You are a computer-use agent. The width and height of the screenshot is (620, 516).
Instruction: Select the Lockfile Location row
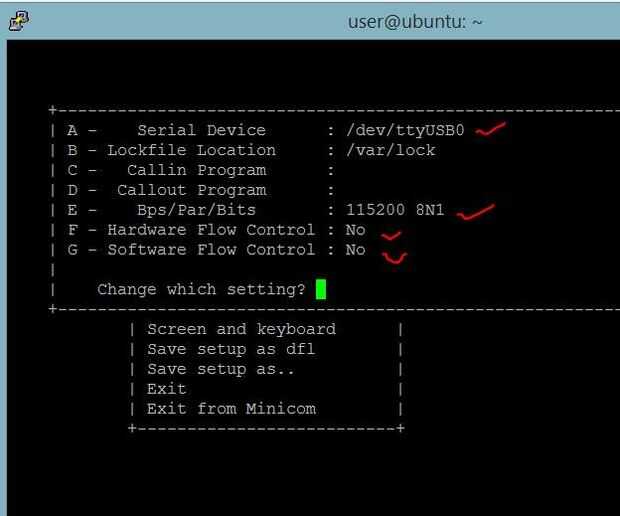click(191, 150)
